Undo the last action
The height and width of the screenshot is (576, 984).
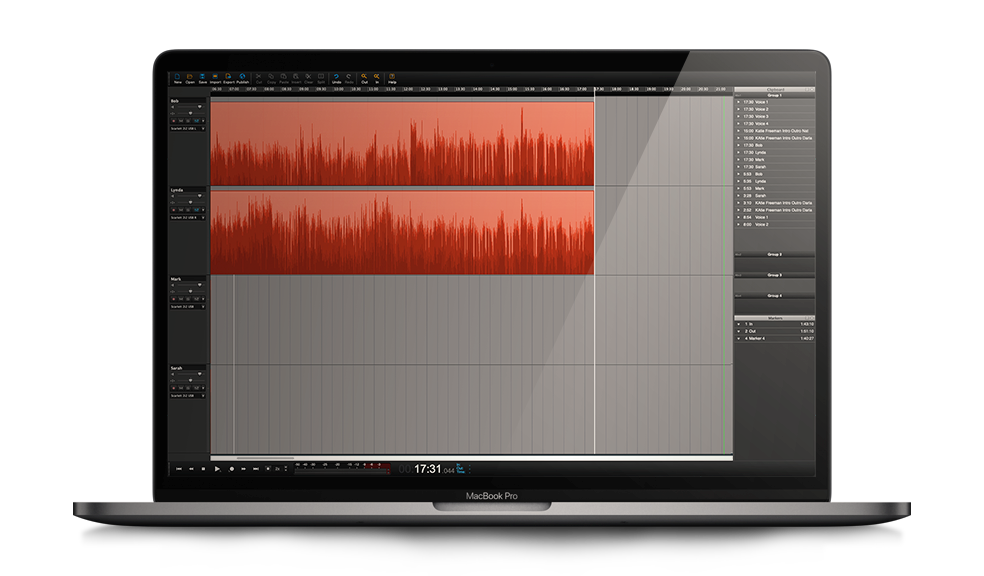coord(336,76)
